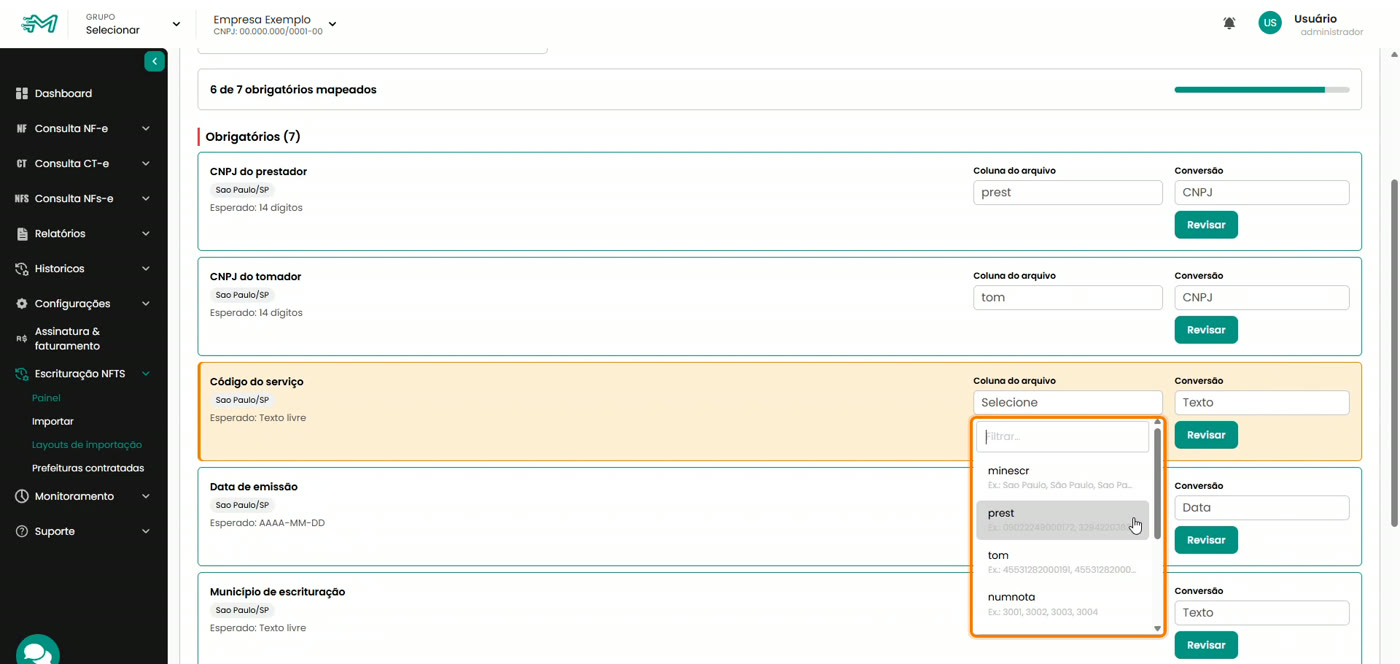
Task: Select the prest column option
Action: pyautogui.click(x=1062, y=520)
